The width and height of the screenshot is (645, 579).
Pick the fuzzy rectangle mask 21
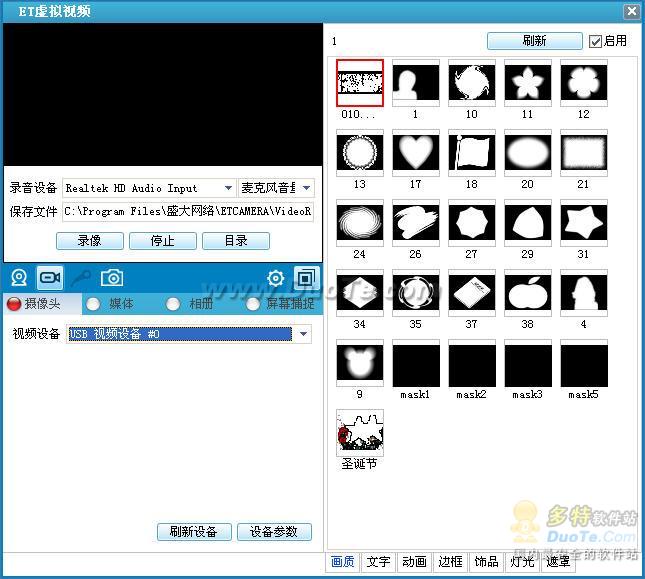[x=584, y=153]
